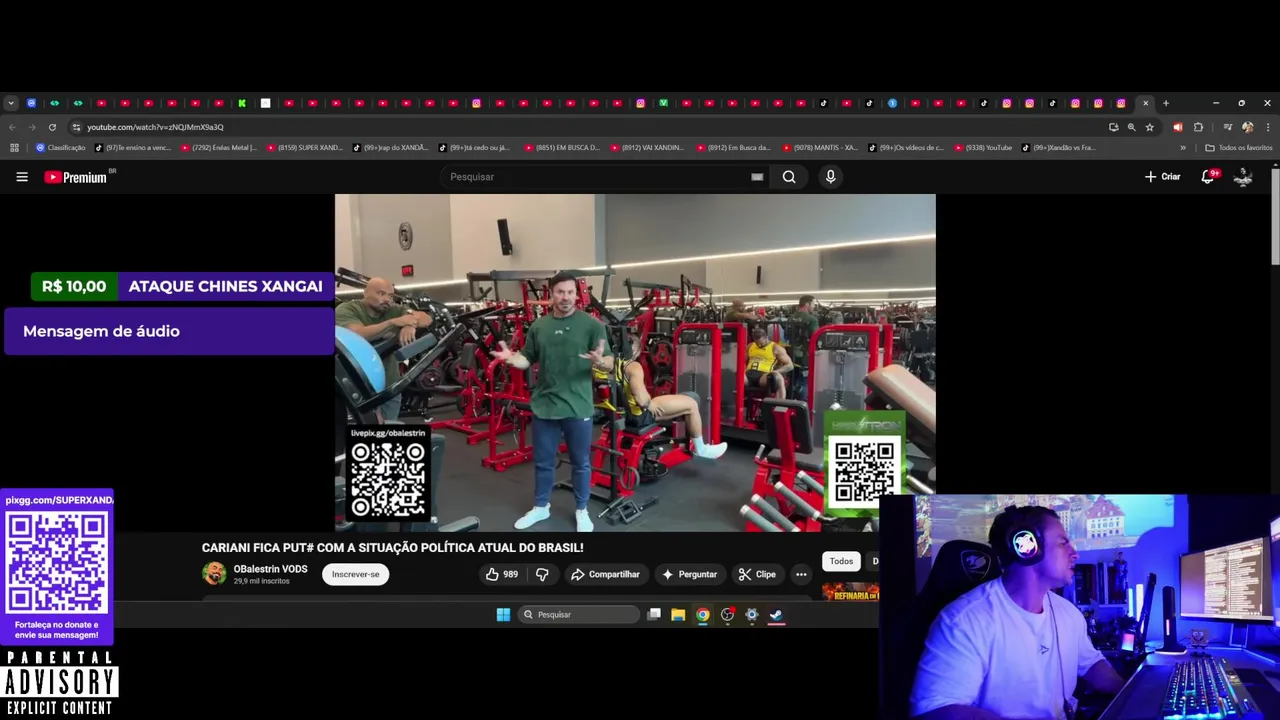Open the '(9338) YouTube' bookmark
Viewport: 1280px width, 720px height.
click(x=984, y=148)
